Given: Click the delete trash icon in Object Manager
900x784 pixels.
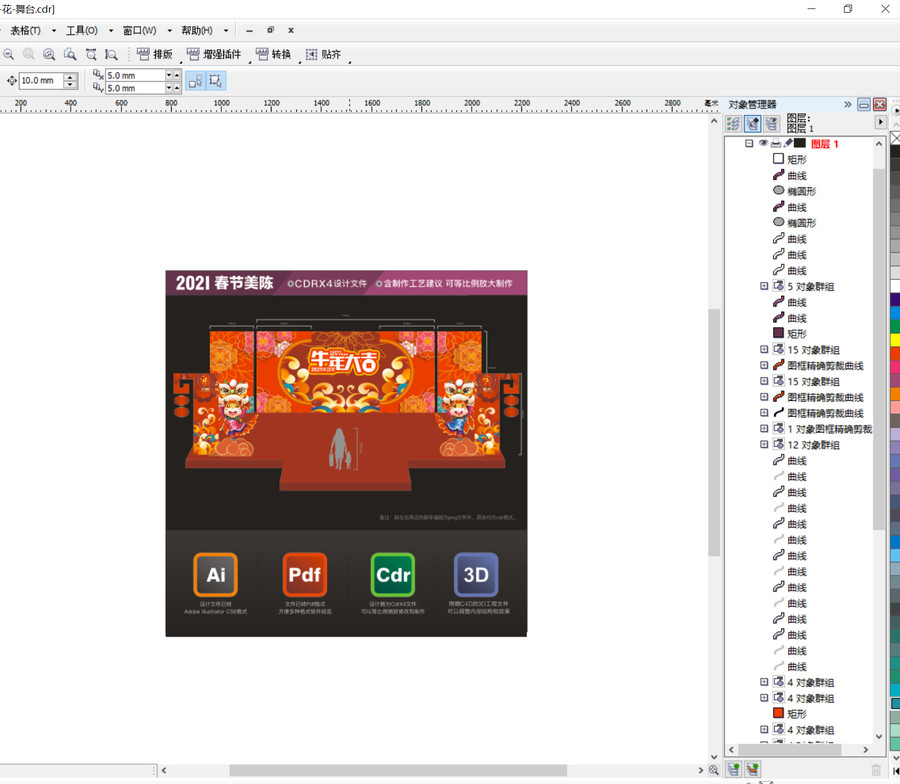Looking at the screenshot, I should click(x=876, y=770).
